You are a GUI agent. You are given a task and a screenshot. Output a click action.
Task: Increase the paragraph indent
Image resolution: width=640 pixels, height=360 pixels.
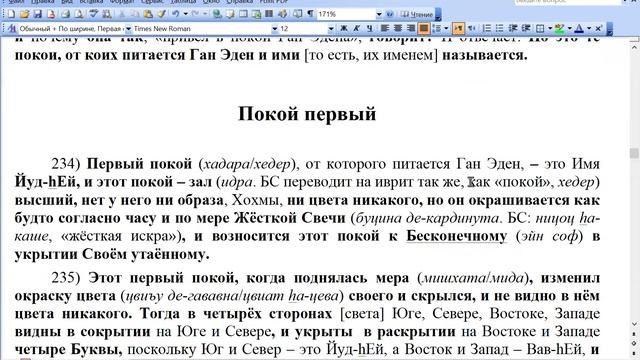pyautogui.click(x=526, y=29)
